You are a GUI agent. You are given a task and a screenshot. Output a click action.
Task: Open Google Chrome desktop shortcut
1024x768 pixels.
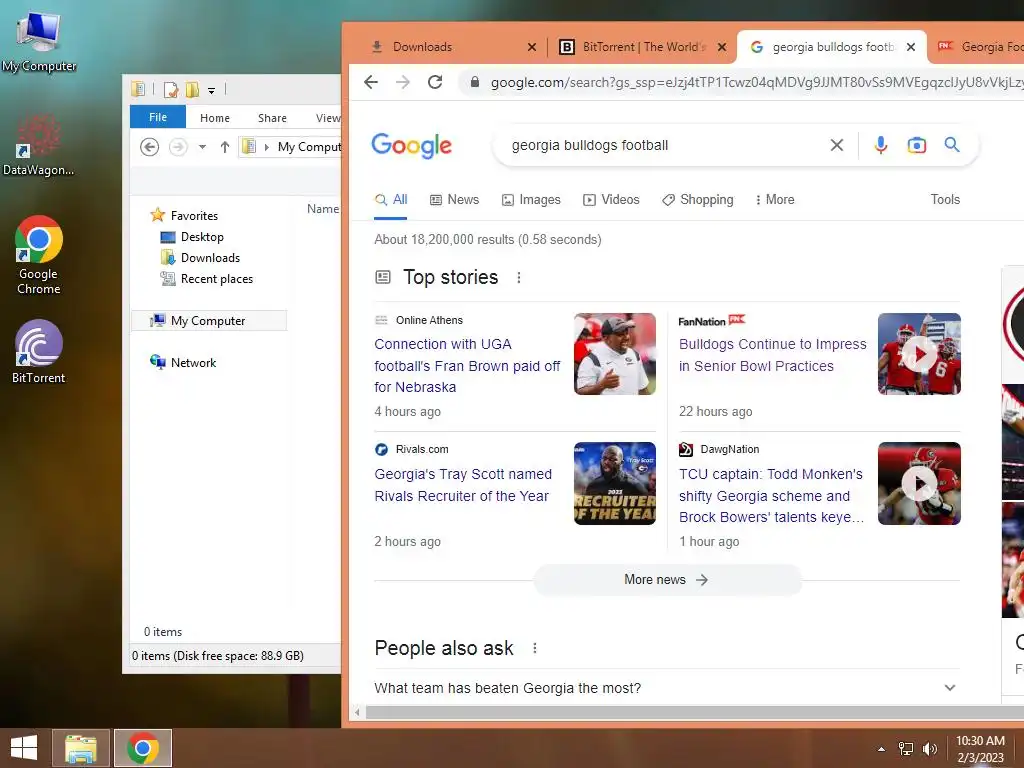tap(39, 255)
